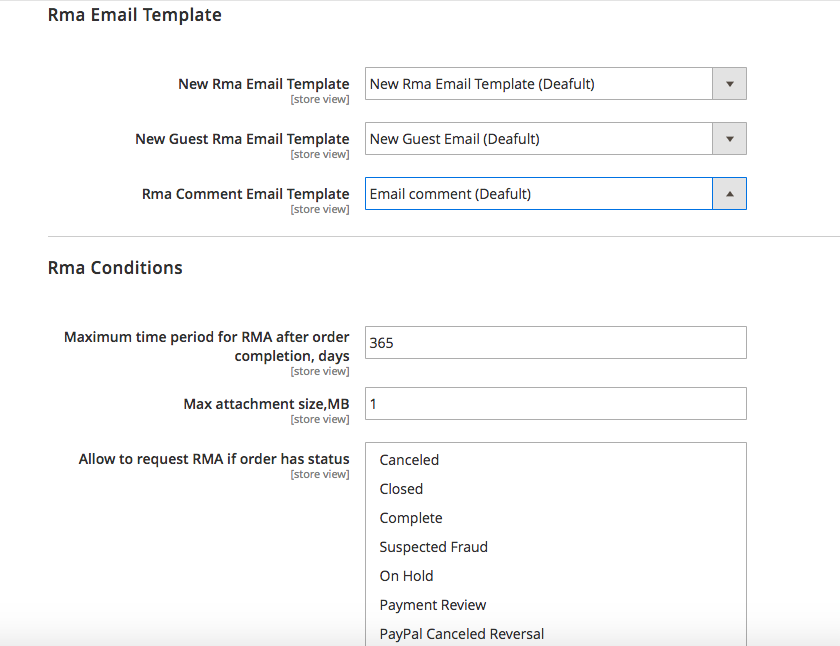Open the New Guest Rma Email Template arrow
This screenshot has width=840, height=646.
click(729, 139)
